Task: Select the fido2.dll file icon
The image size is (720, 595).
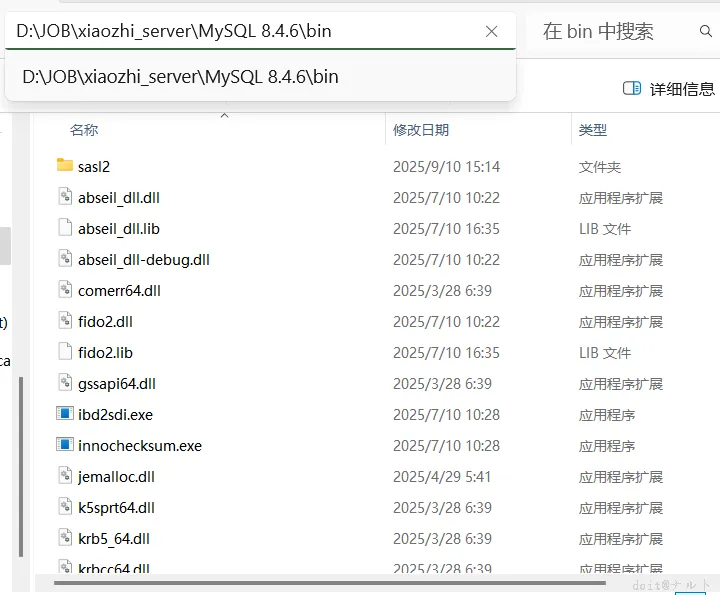Action: [x=65, y=320]
